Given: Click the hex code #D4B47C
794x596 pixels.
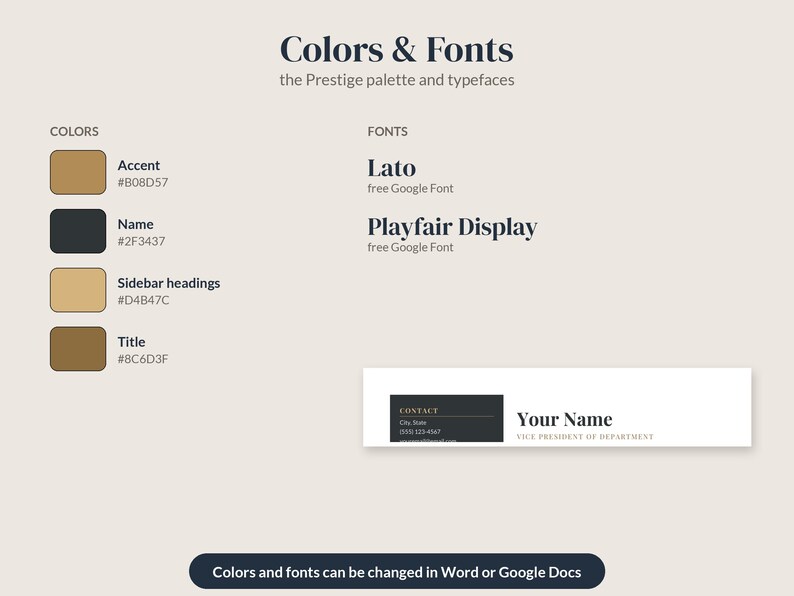Looking at the screenshot, I should click(x=143, y=300).
